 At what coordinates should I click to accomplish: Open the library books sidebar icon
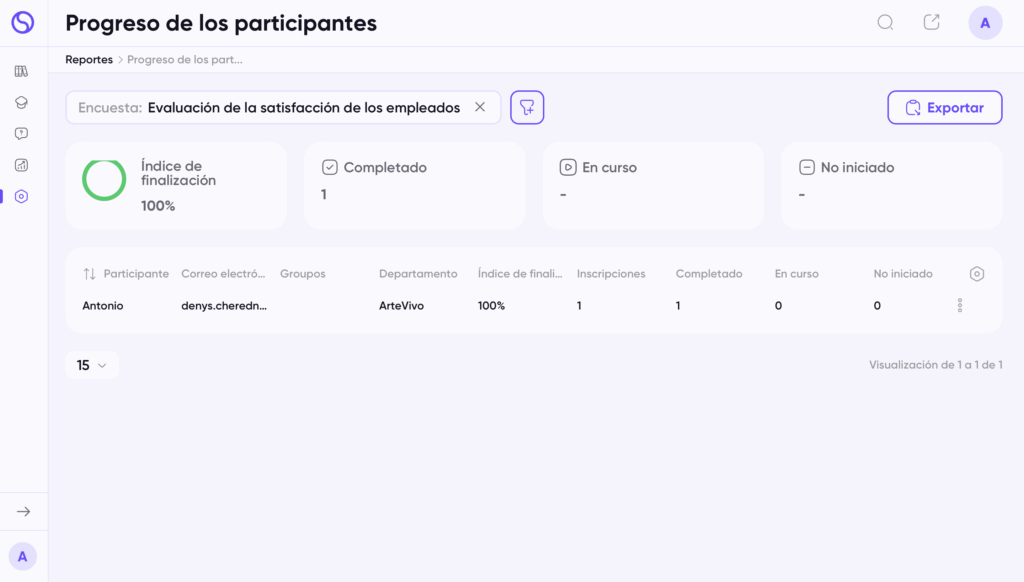(22, 71)
